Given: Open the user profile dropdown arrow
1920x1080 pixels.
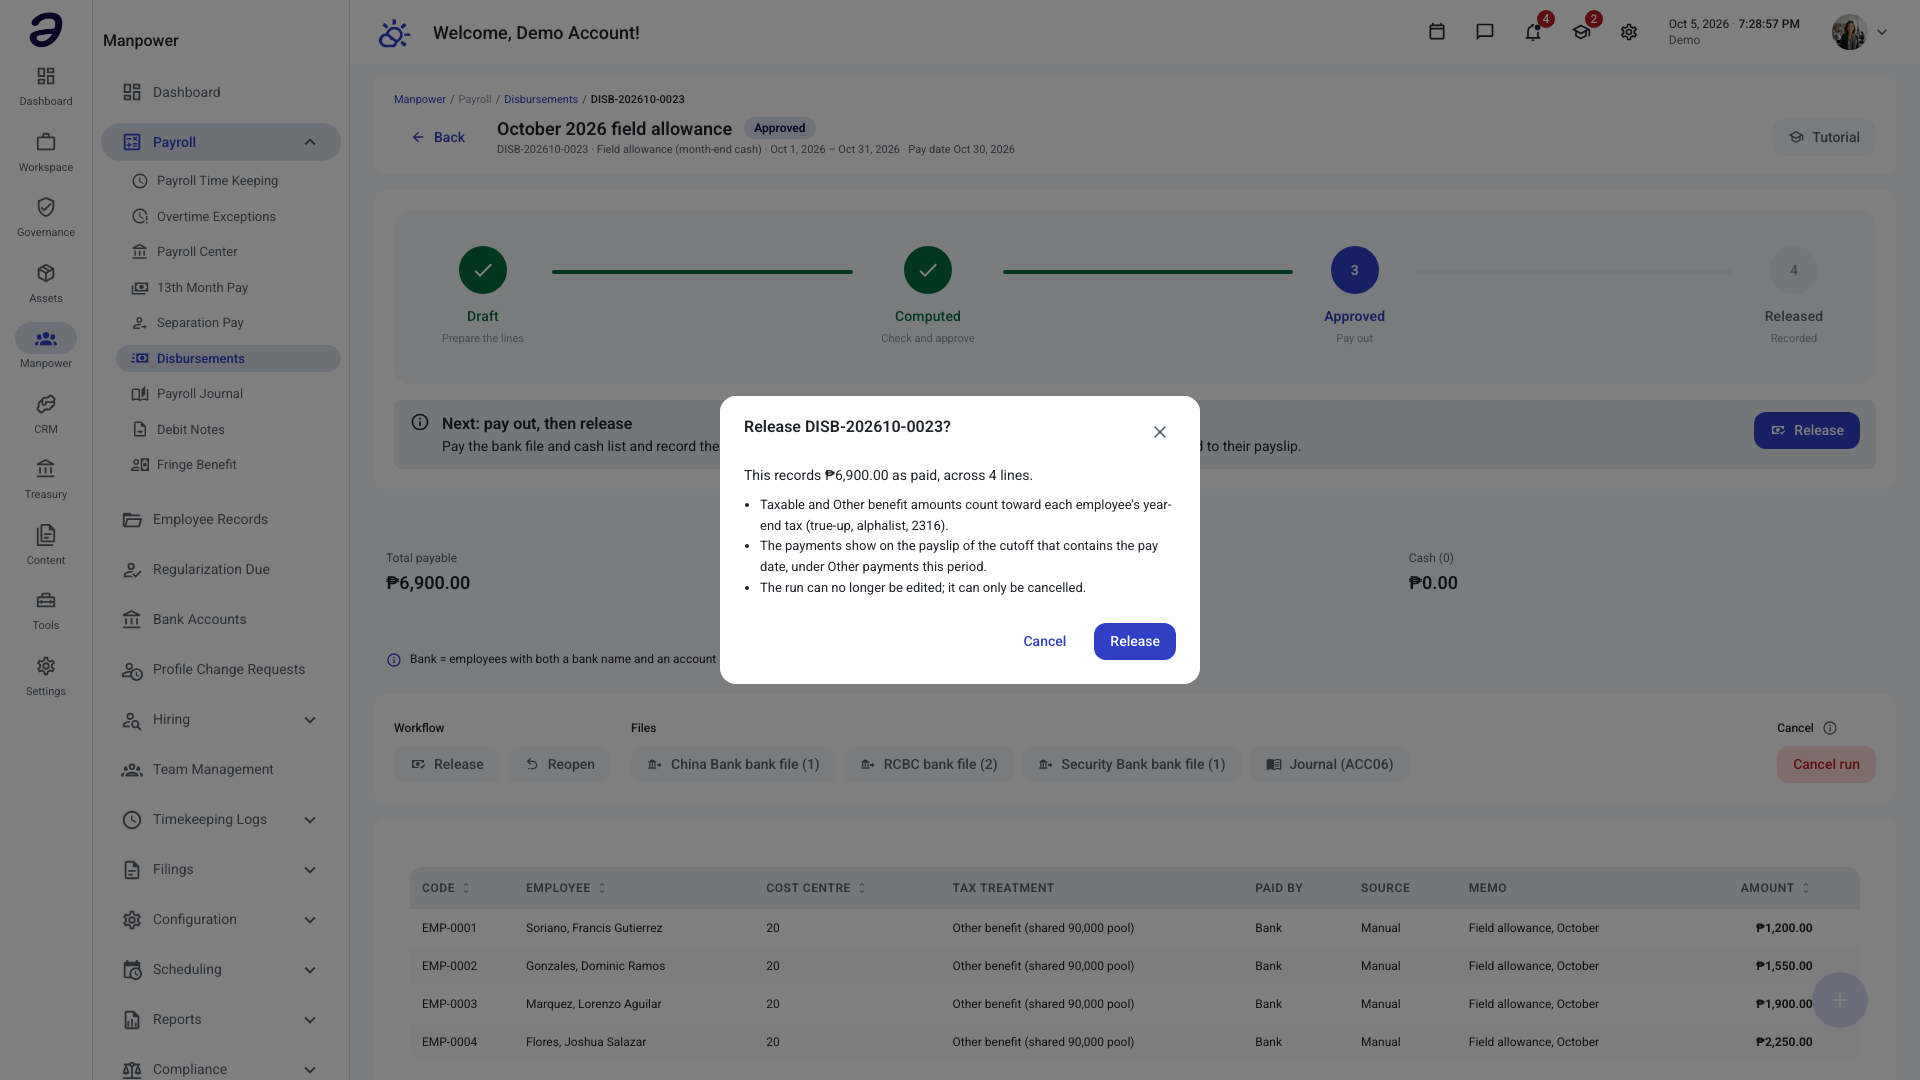Looking at the screenshot, I should 1882,32.
